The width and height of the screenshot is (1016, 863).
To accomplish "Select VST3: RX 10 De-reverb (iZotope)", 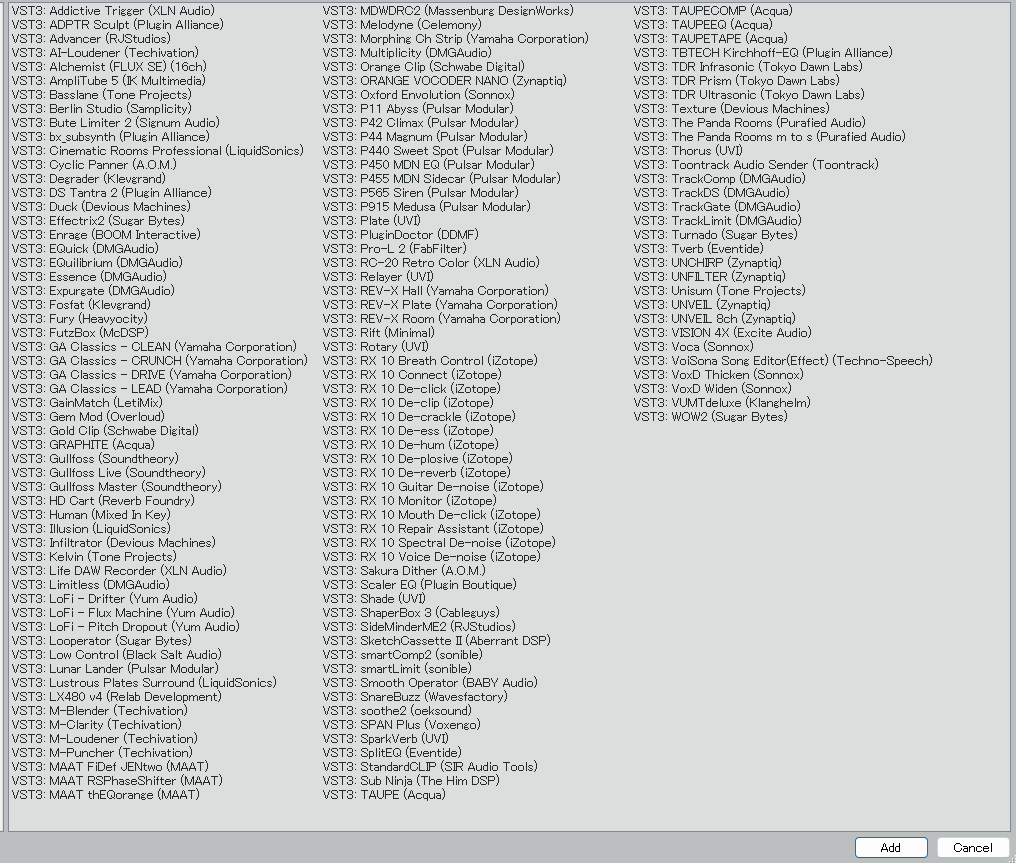I will [x=417, y=472].
